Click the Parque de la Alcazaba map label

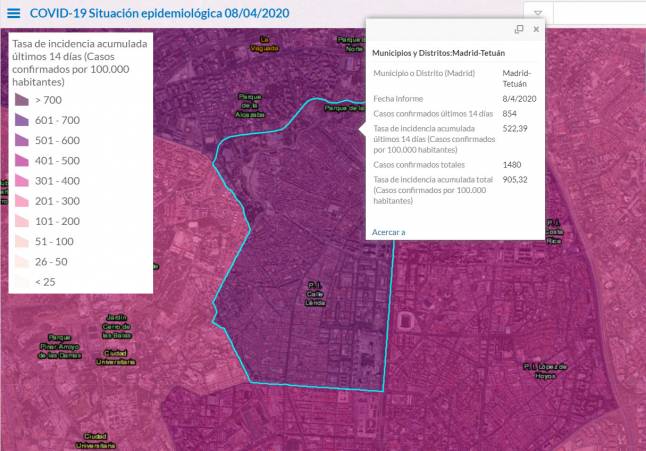click(x=250, y=105)
